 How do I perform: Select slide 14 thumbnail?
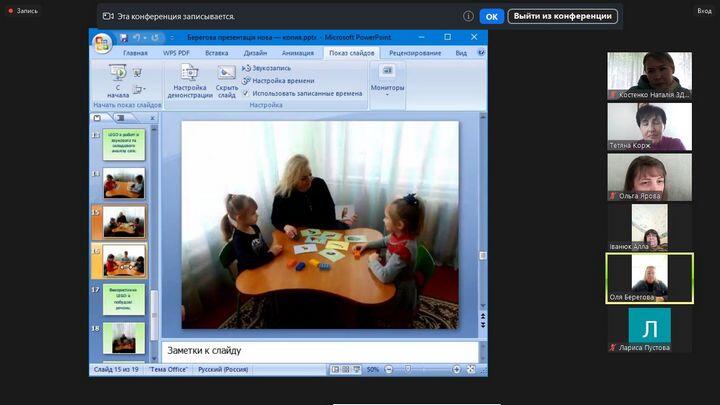[124, 183]
